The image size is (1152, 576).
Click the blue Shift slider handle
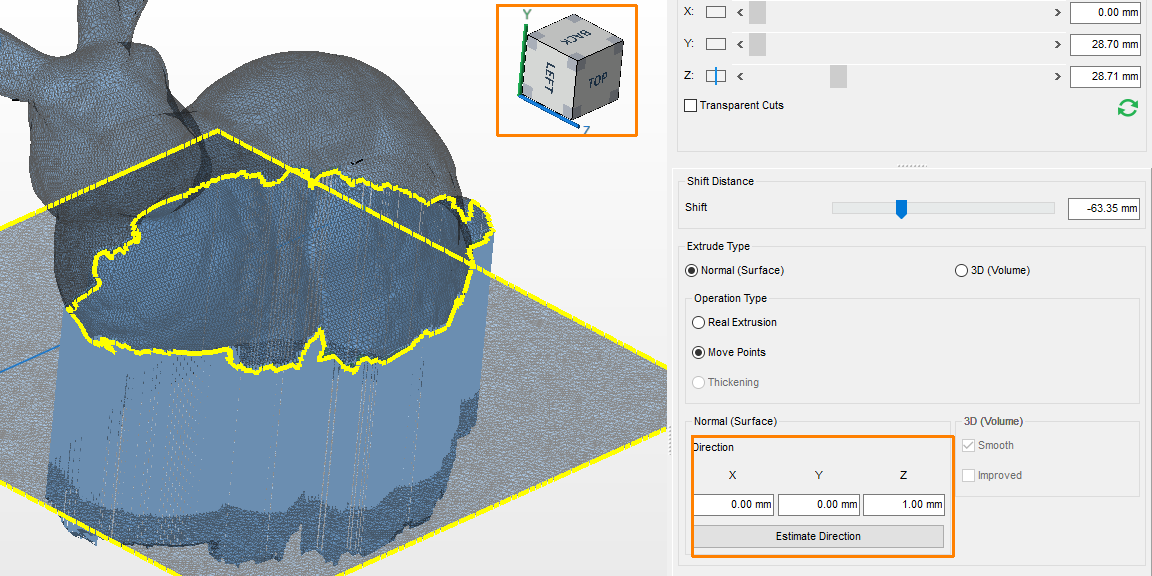(902, 208)
